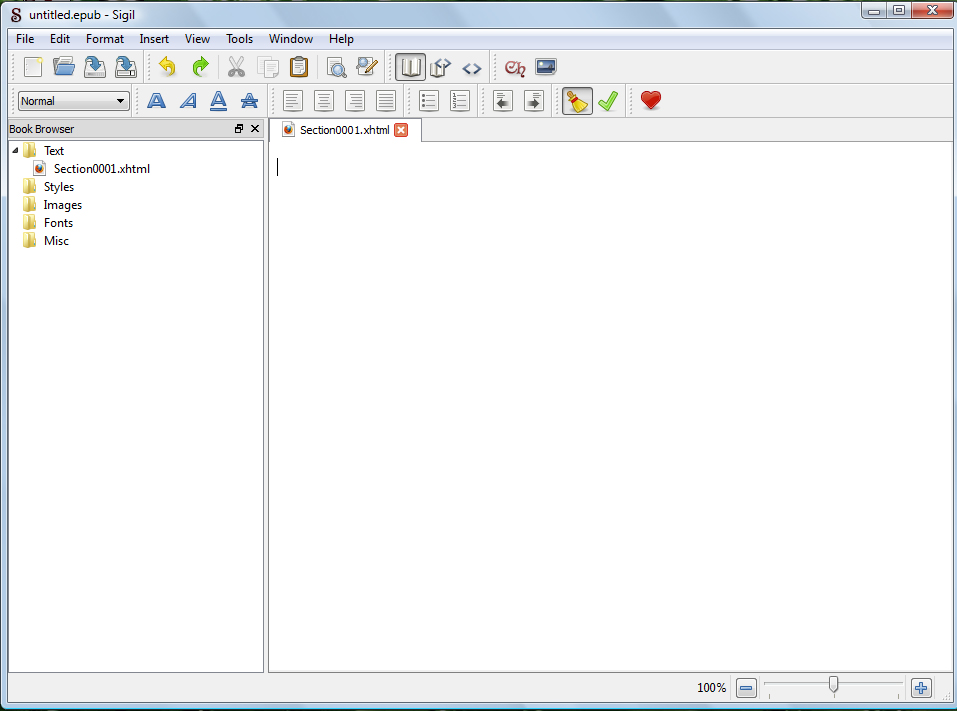The image size is (957, 711).
Task: Open the Edit menu
Action: [60, 38]
